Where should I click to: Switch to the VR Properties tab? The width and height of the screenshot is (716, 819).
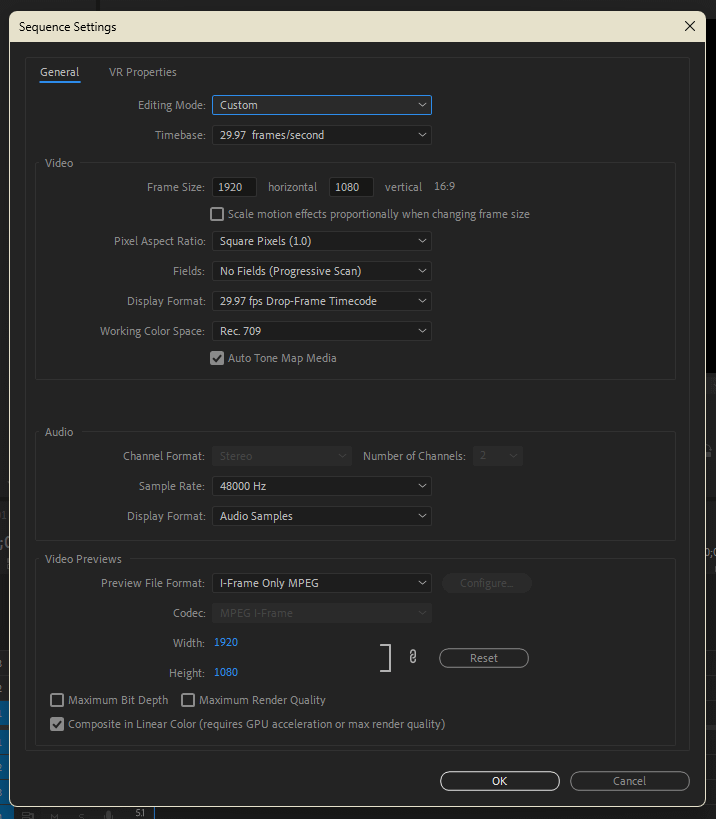pos(143,72)
